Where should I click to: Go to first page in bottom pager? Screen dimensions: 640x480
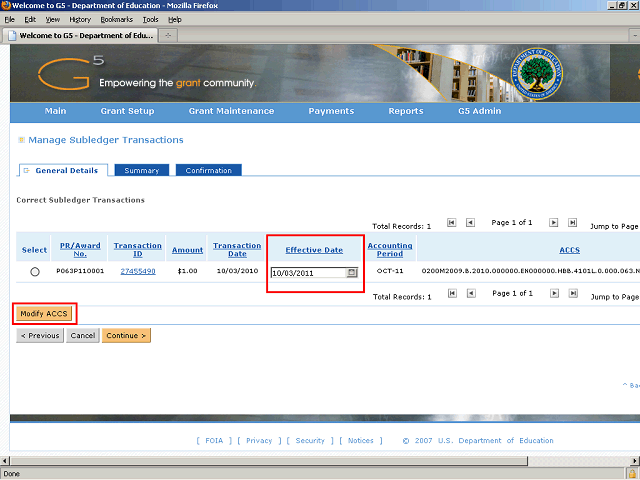pos(452,293)
